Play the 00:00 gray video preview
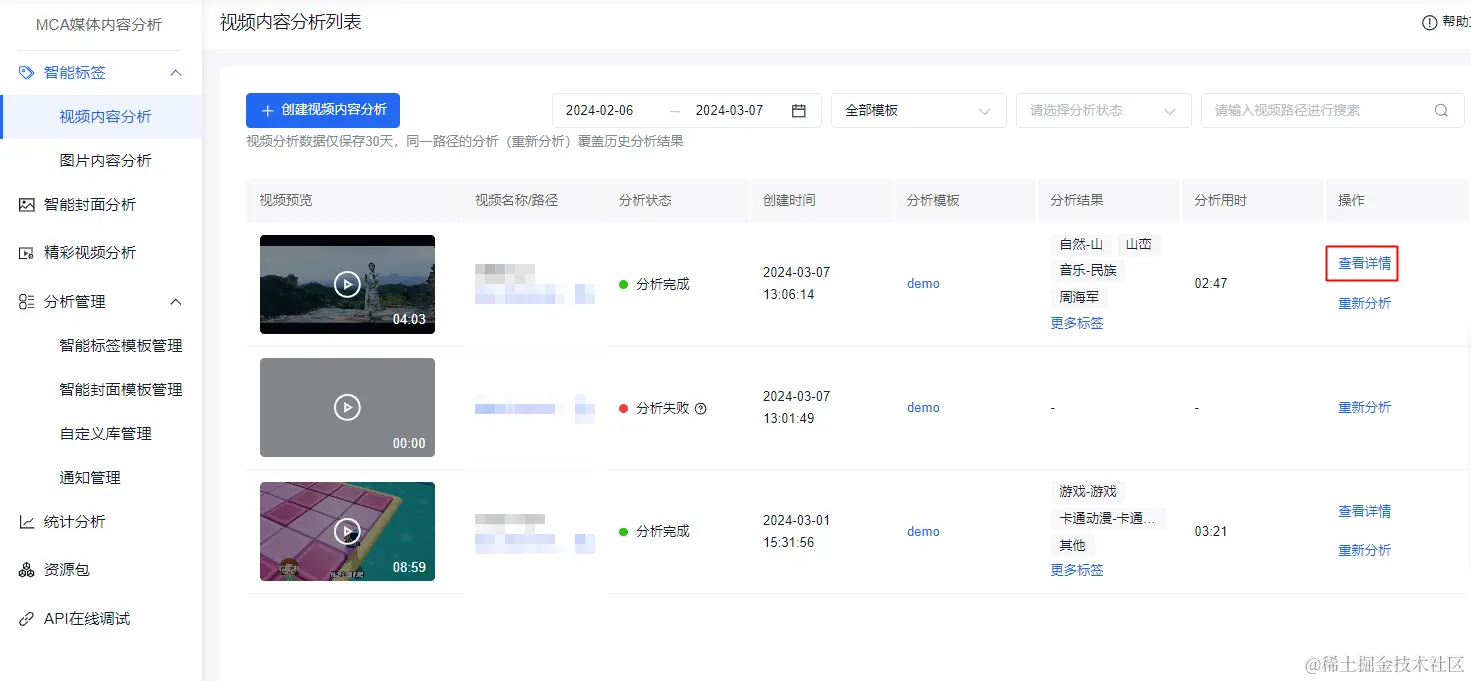Viewport: 1471px width, 681px height. [347, 407]
